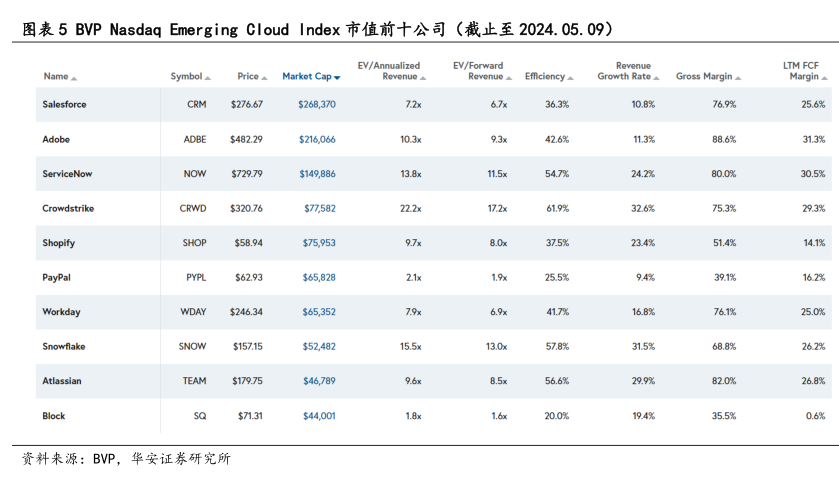Select ServiceNow market cap $149,886
The image size is (839, 478).
317,174
